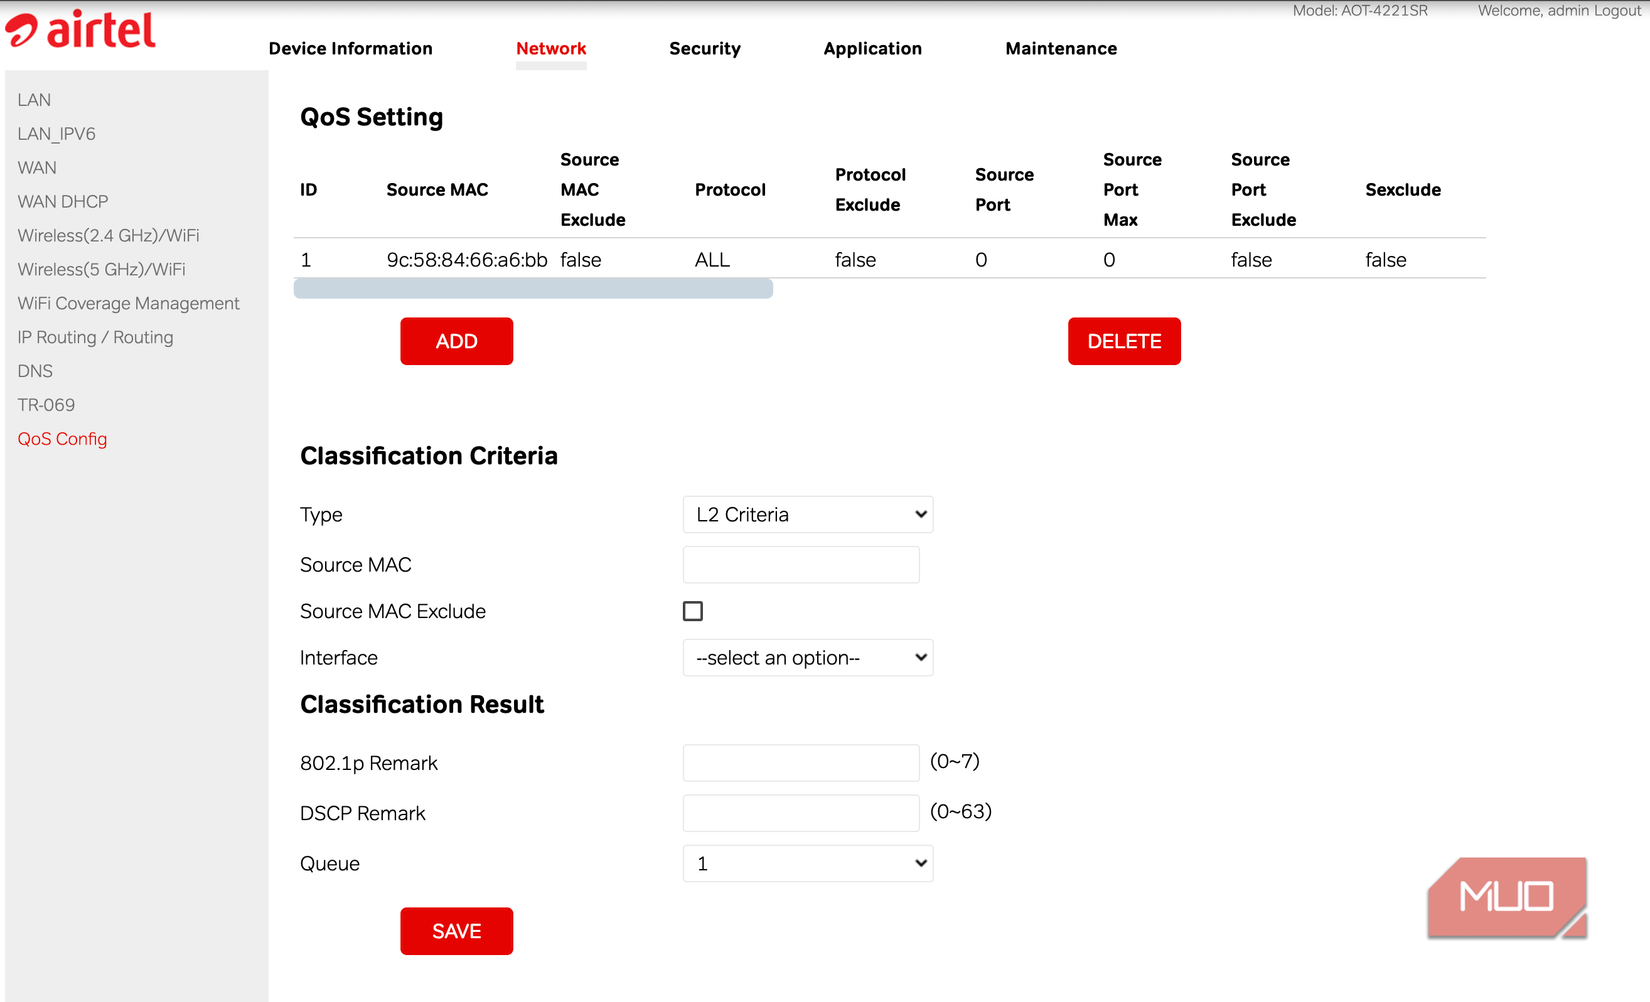Switch to the Network tab
Viewport: 1650px width, 1002px height.
click(551, 48)
